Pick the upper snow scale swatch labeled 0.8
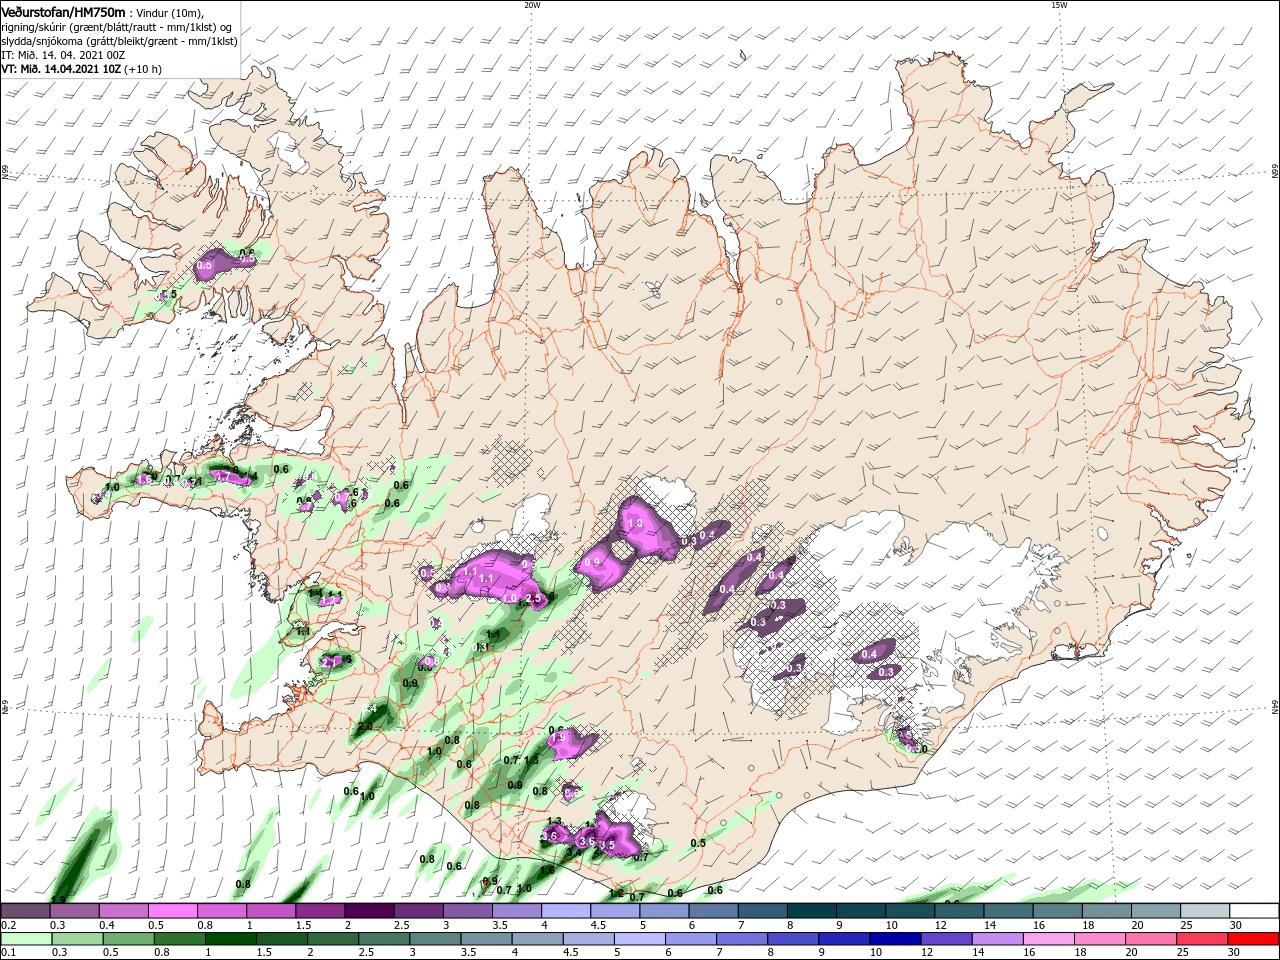1280x960 pixels. (x=221, y=911)
